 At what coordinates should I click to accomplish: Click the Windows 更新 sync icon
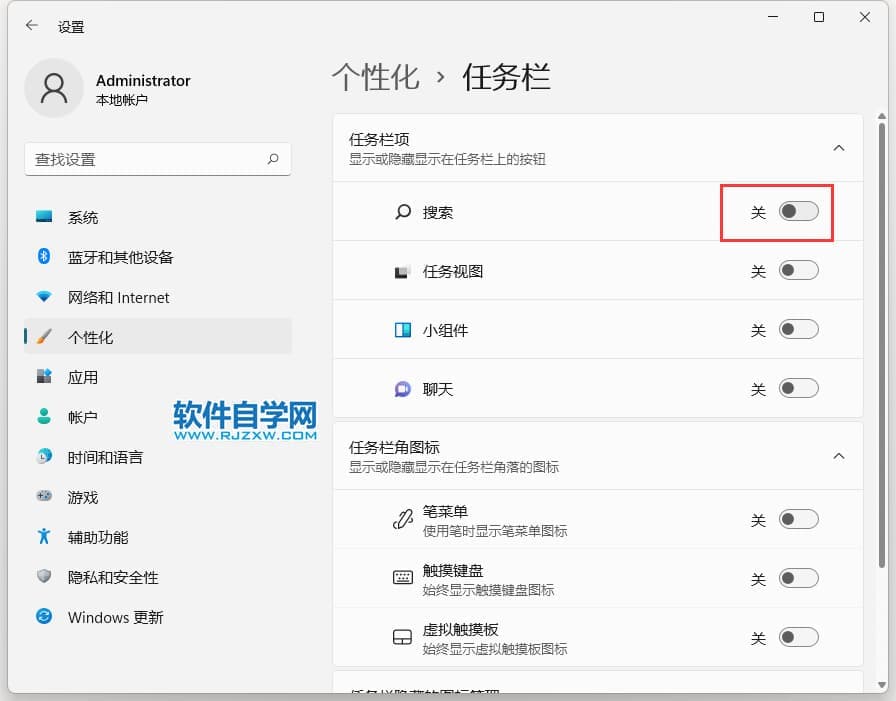44,617
